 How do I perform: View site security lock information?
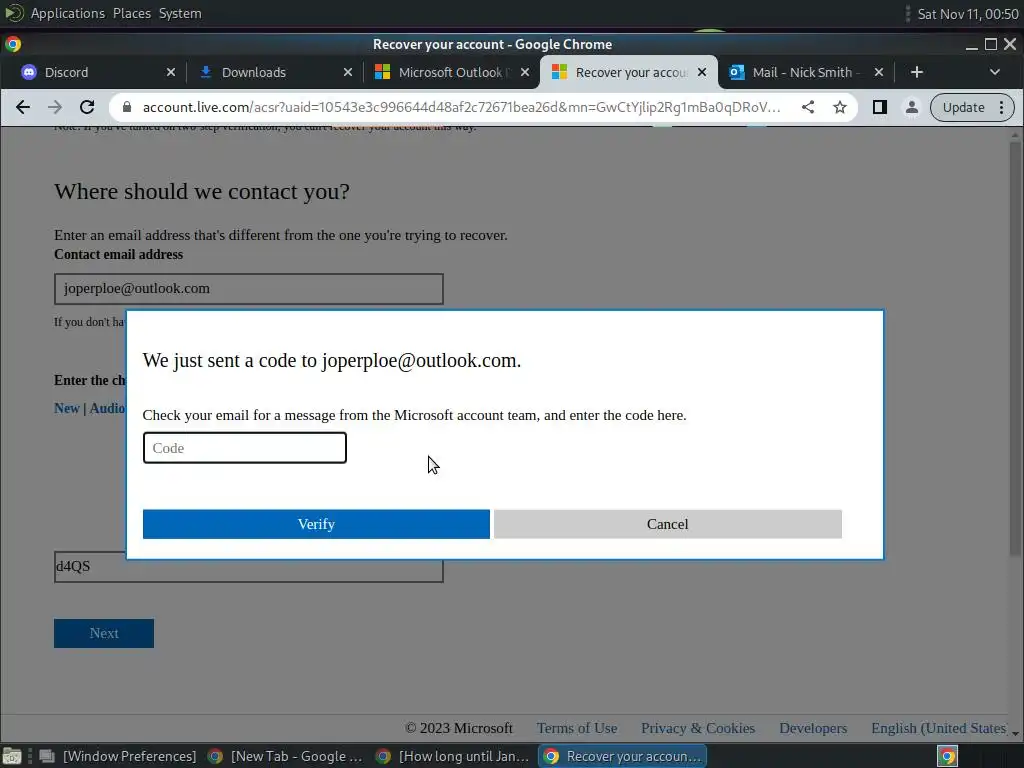coord(127,107)
